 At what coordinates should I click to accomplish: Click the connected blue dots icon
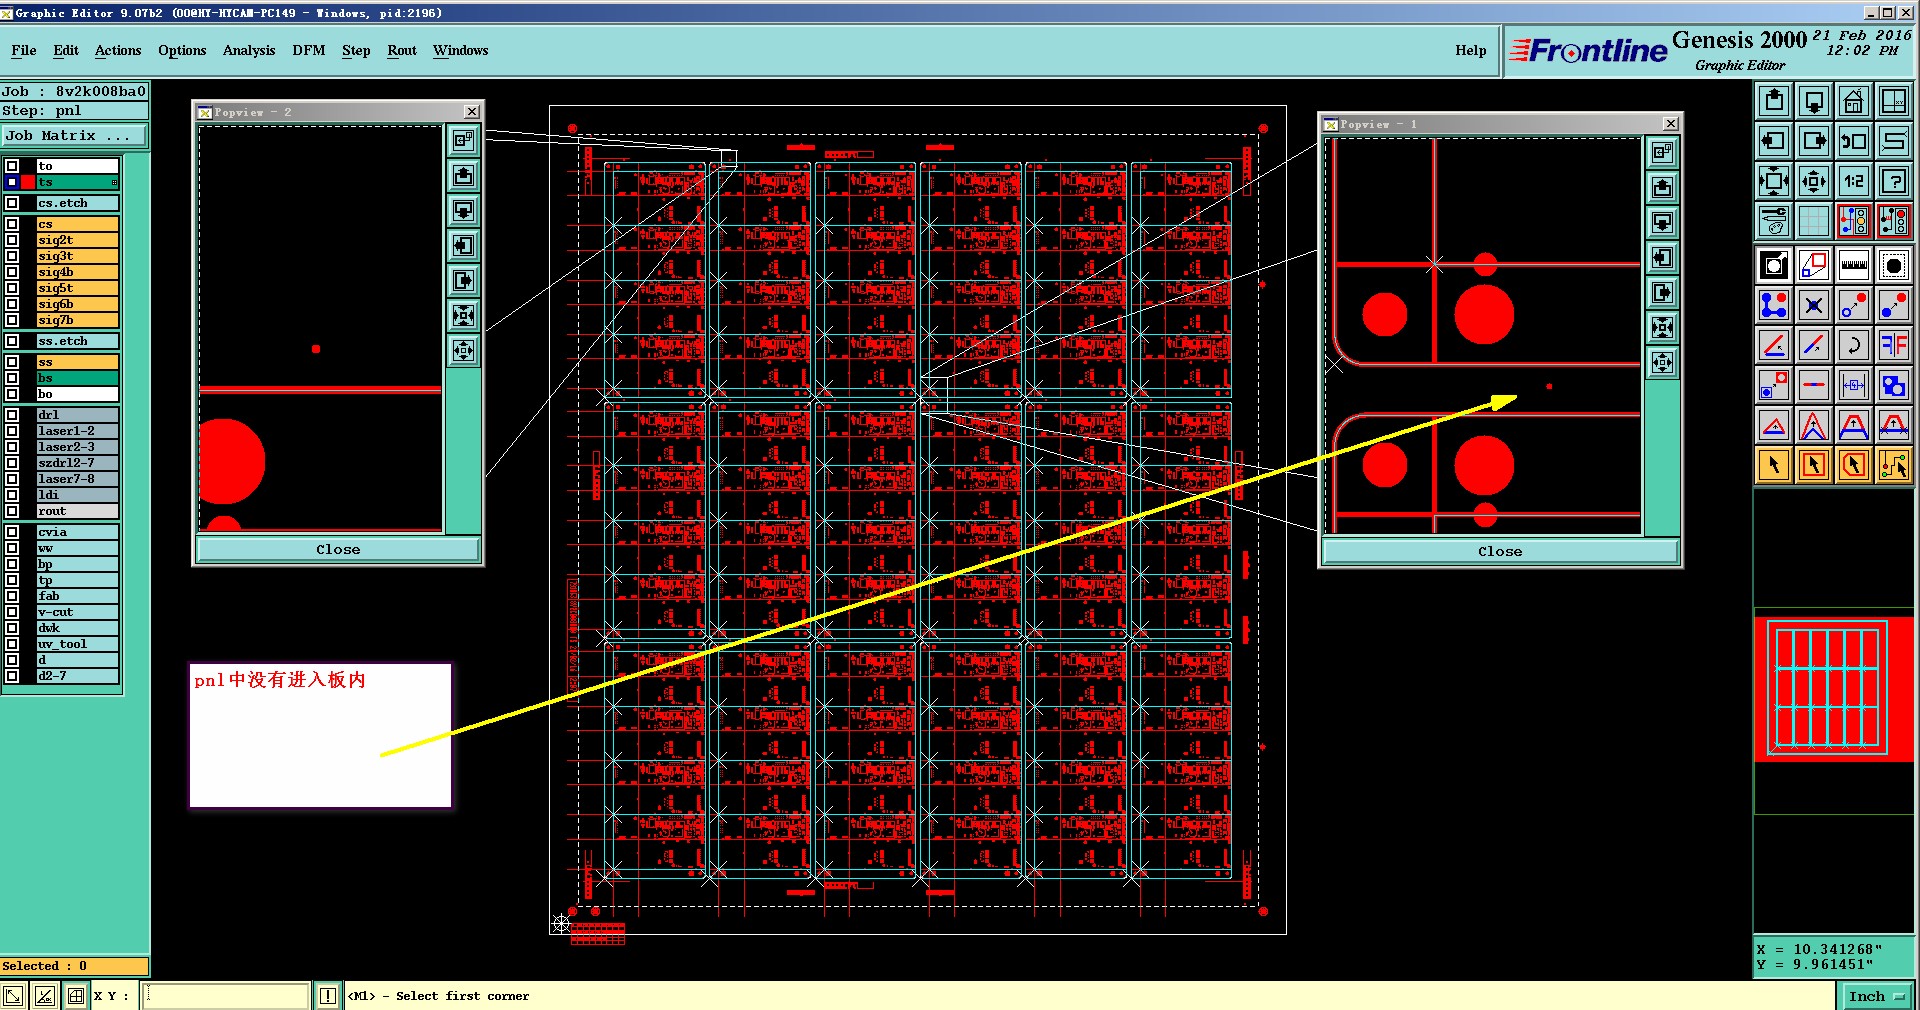[1774, 305]
